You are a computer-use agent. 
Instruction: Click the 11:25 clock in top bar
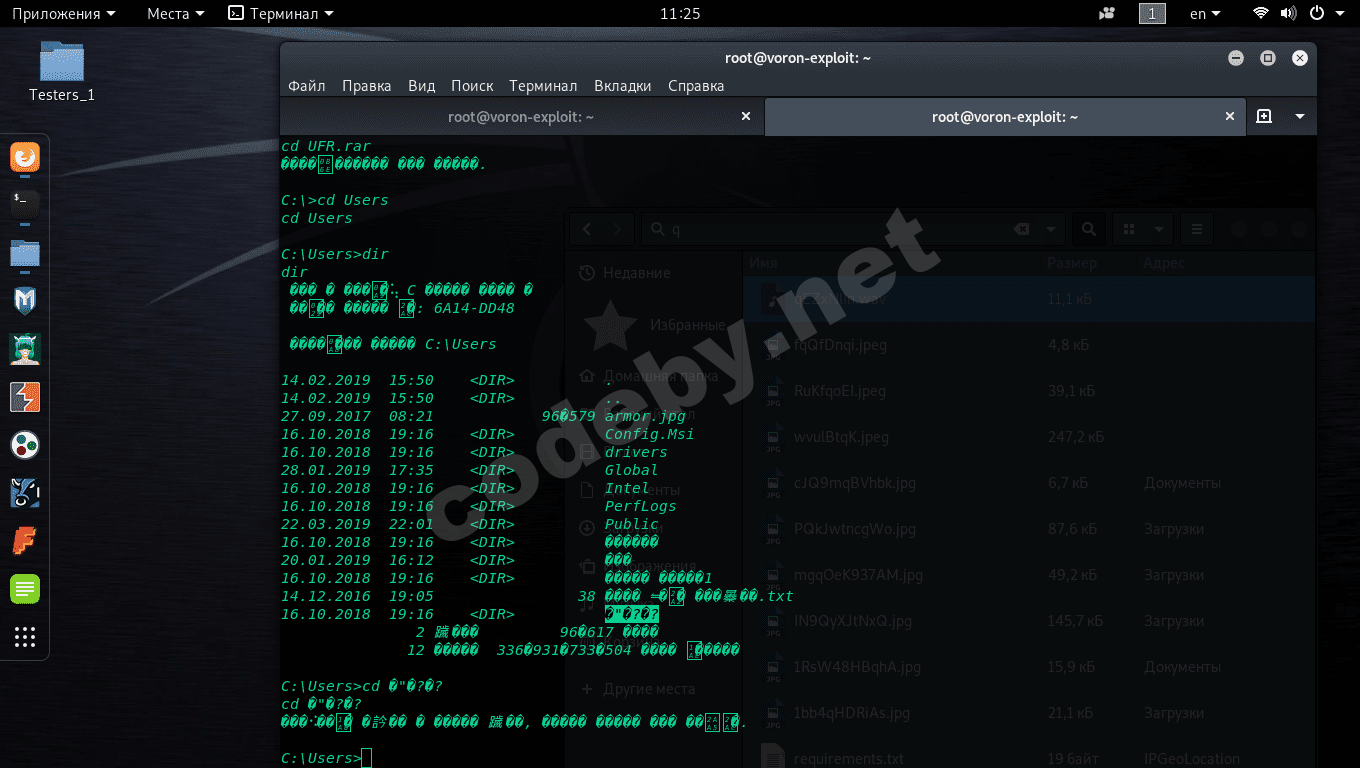pyautogui.click(x=680, y=14)
